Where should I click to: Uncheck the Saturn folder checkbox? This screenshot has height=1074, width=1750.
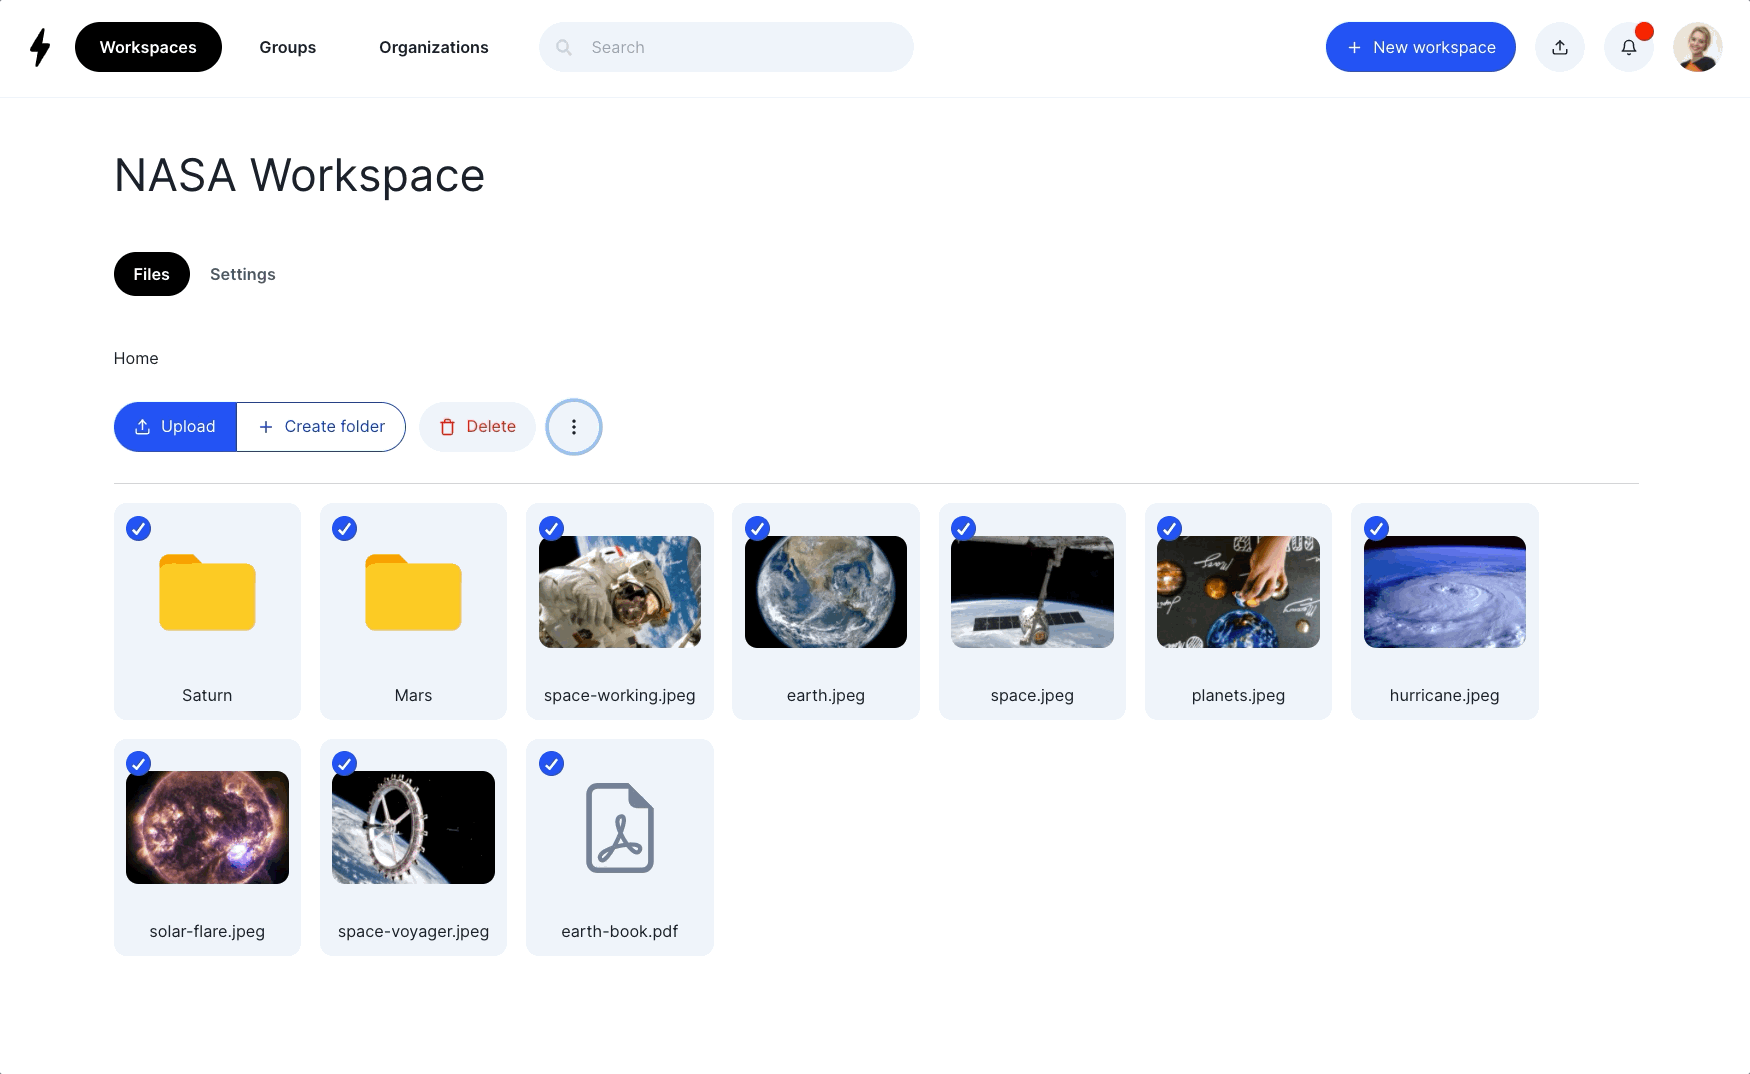coord(139,528)
